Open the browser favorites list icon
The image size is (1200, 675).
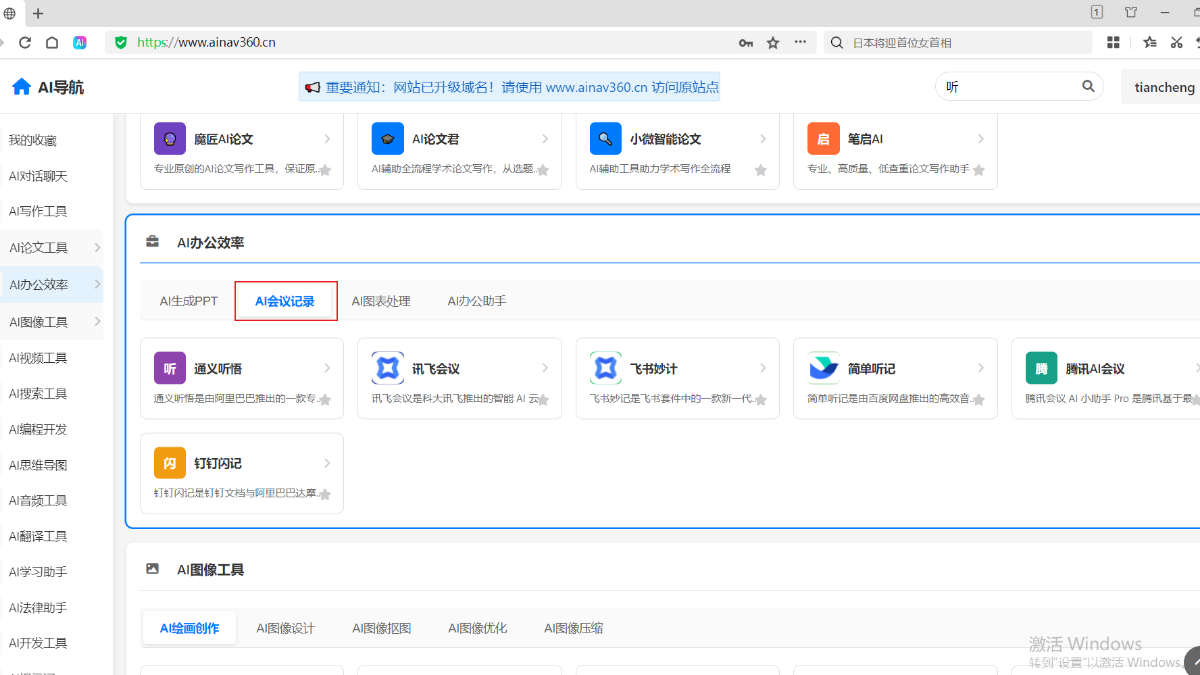click(x=1150, y=42)
